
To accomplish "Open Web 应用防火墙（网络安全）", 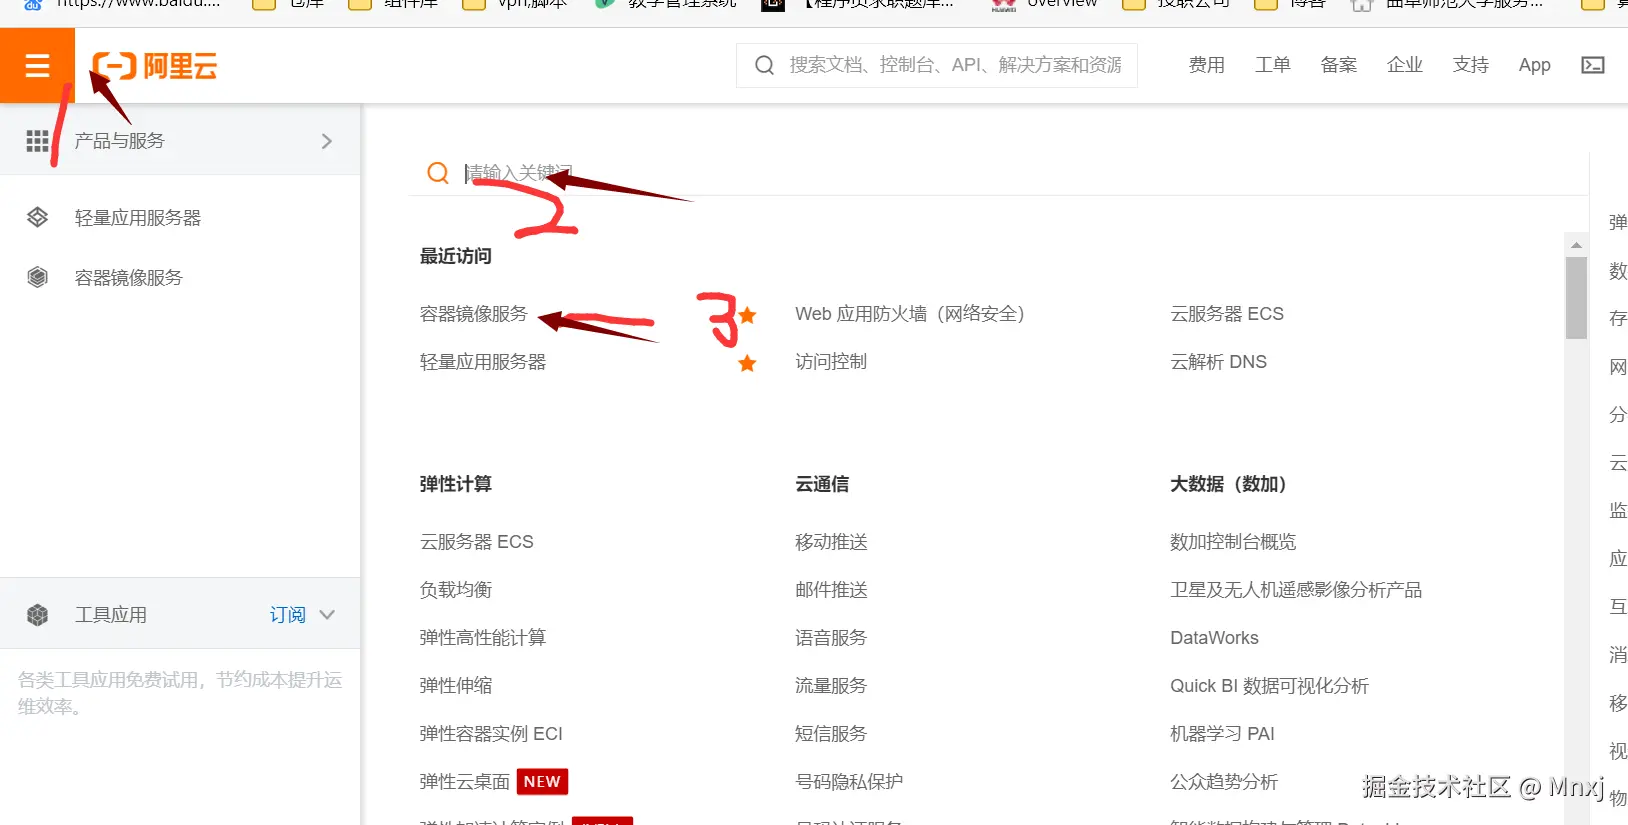I will [910, 314].
